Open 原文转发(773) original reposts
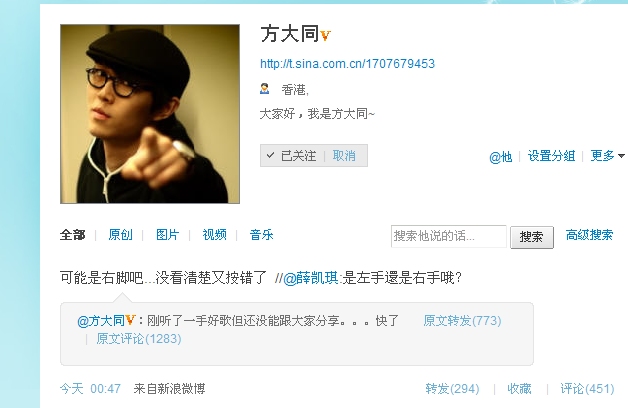 click(462, 320)
